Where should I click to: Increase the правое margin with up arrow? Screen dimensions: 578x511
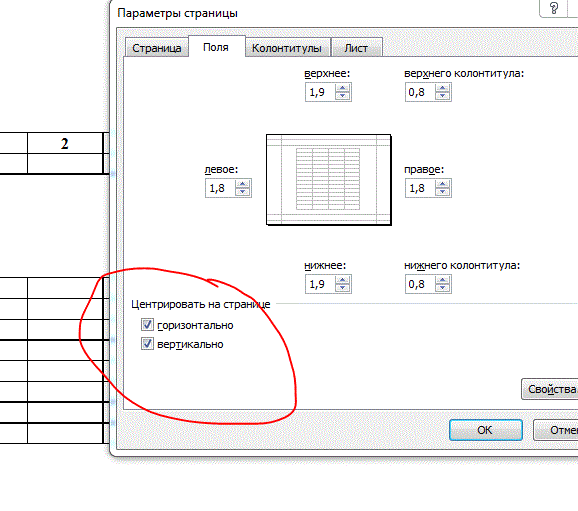pos(442,184)
